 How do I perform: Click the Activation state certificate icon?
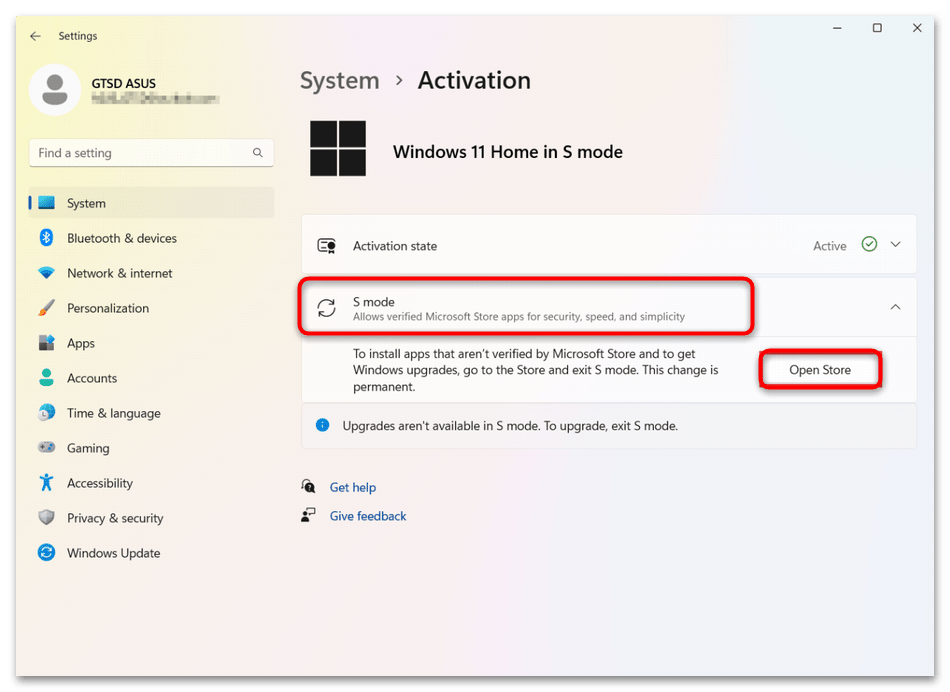coord(327,245)
